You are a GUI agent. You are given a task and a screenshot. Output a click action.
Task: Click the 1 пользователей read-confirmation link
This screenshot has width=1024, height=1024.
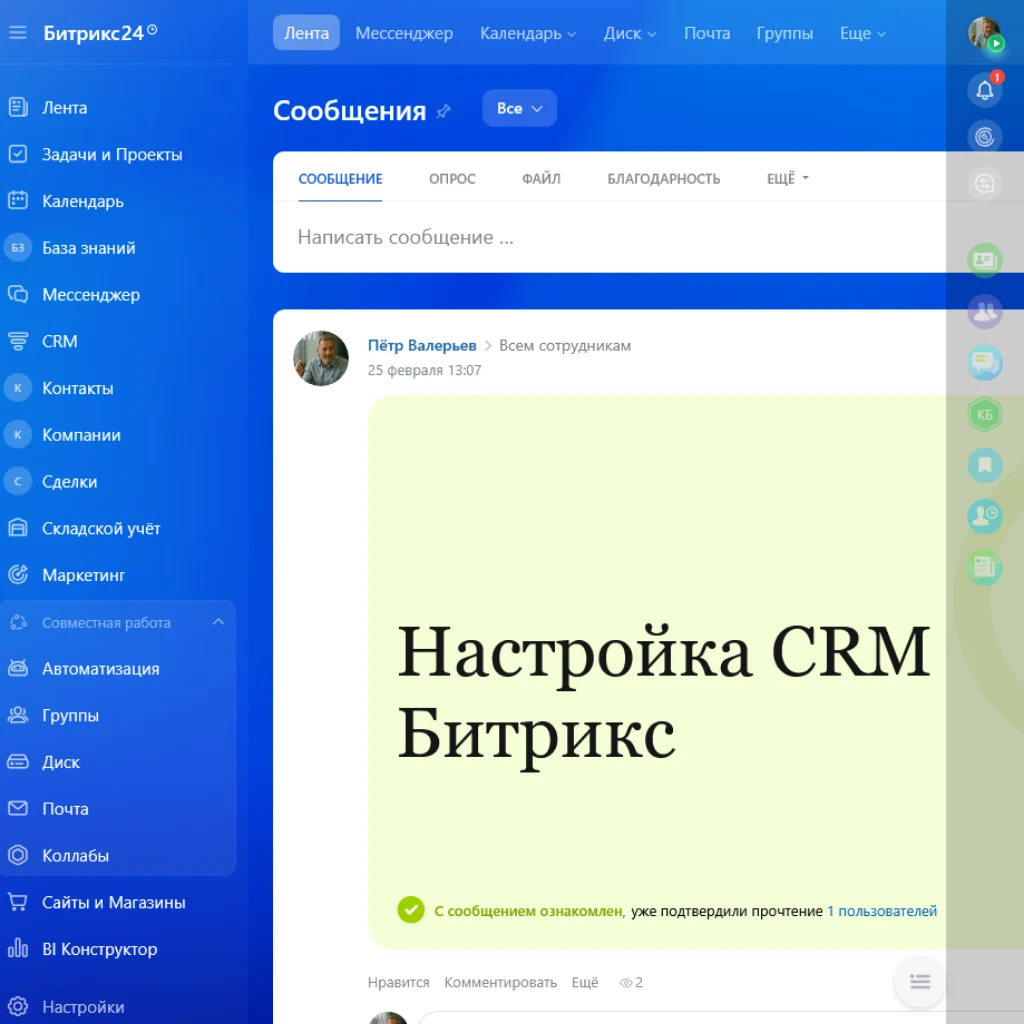pyautogui.click(x=880, y=911)
